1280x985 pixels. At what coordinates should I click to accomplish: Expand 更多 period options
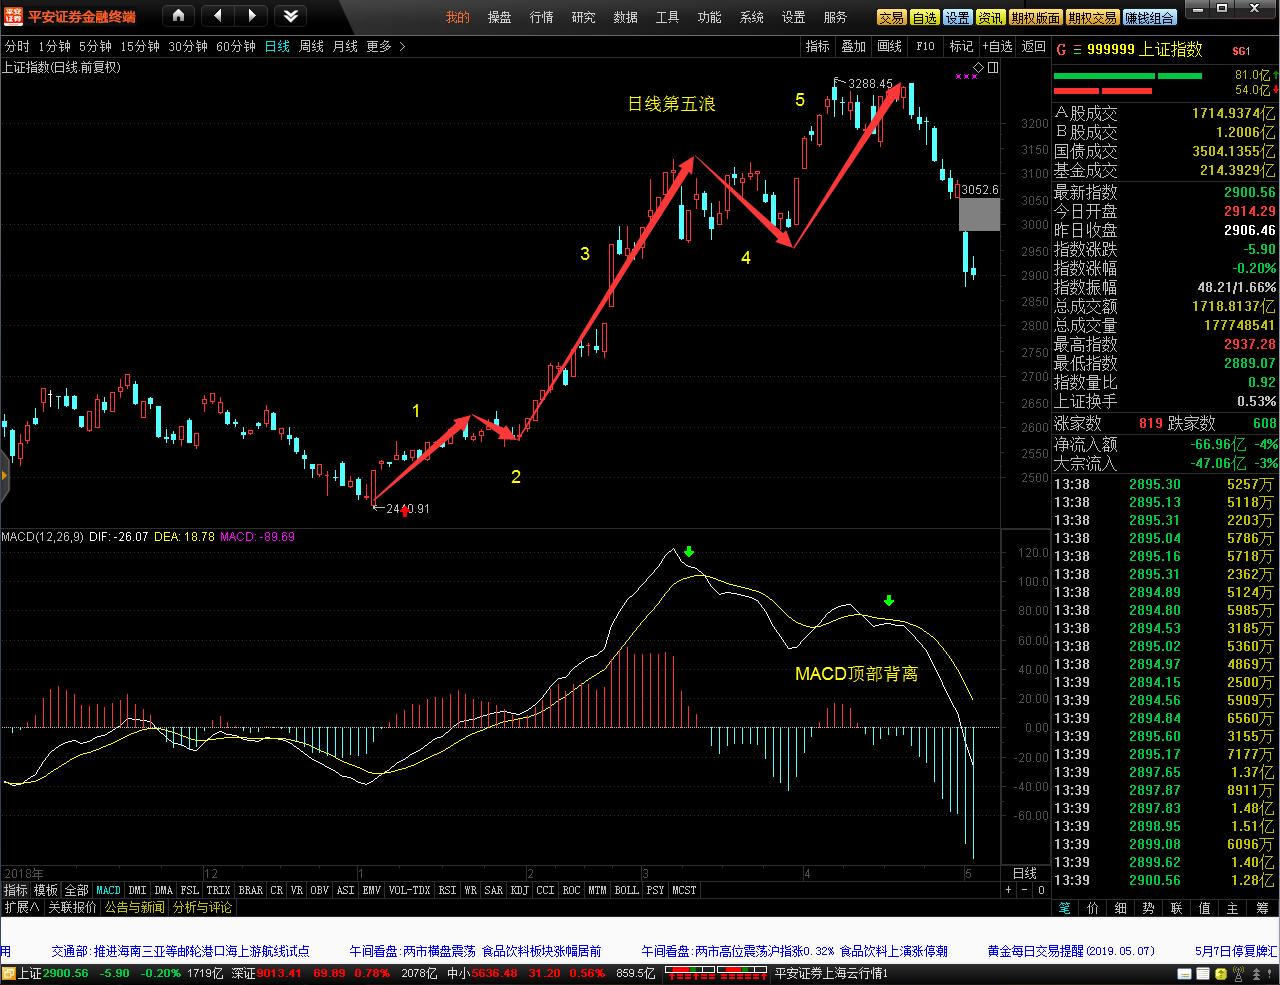pyautogui.click(x=385, y=47)
